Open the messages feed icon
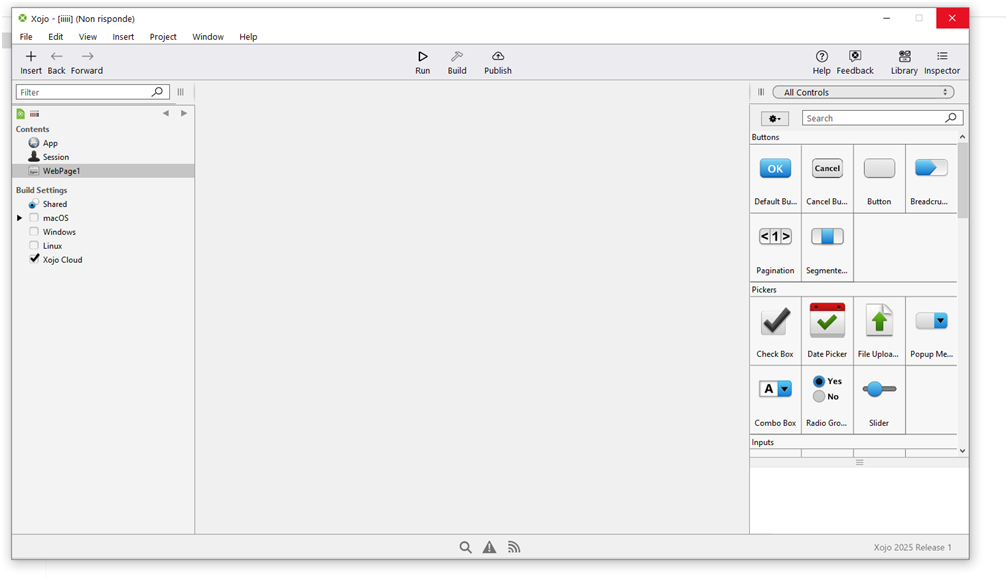This screenshot has width=1008, height=581. (514, 547)
